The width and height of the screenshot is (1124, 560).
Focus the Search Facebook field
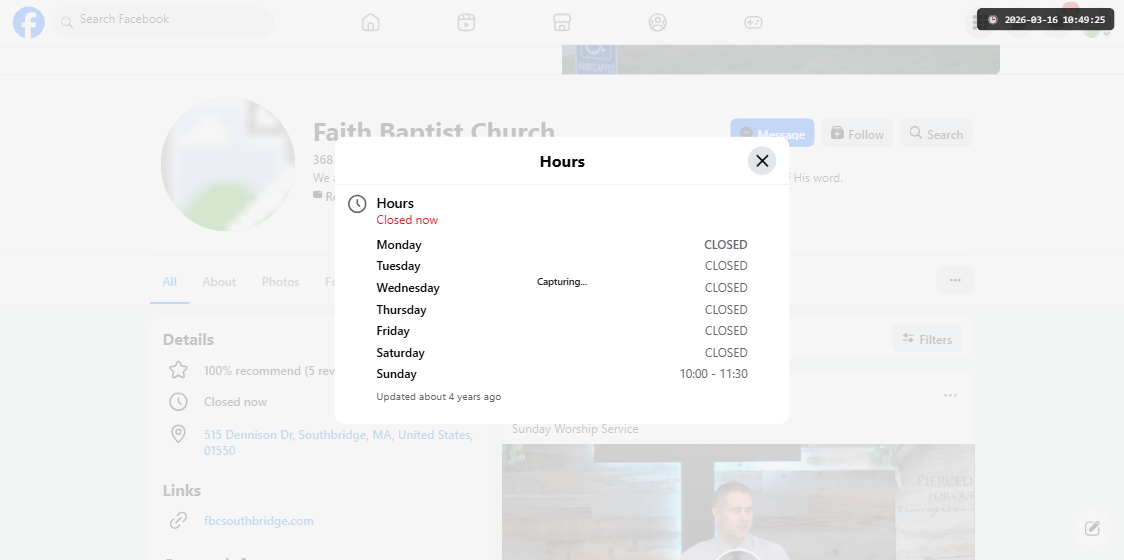pyautogui.click(x=163, y=22)
